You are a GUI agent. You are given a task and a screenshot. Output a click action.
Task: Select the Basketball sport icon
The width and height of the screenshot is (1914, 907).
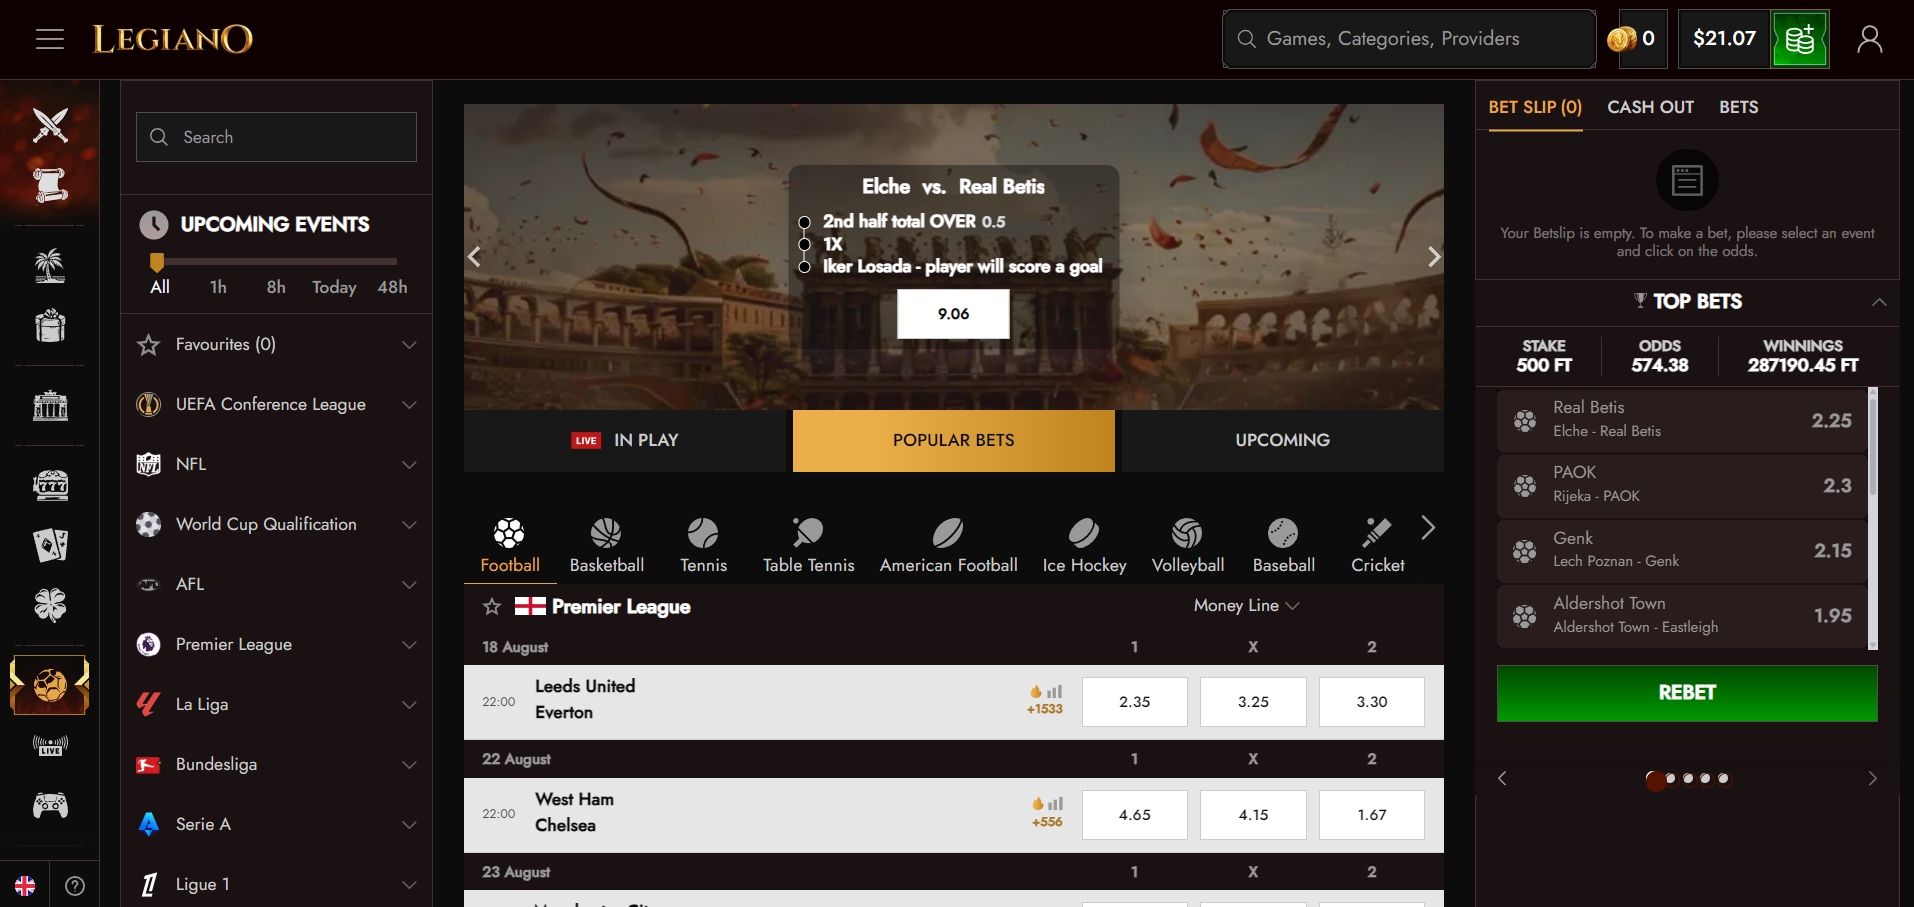point(606,545)
